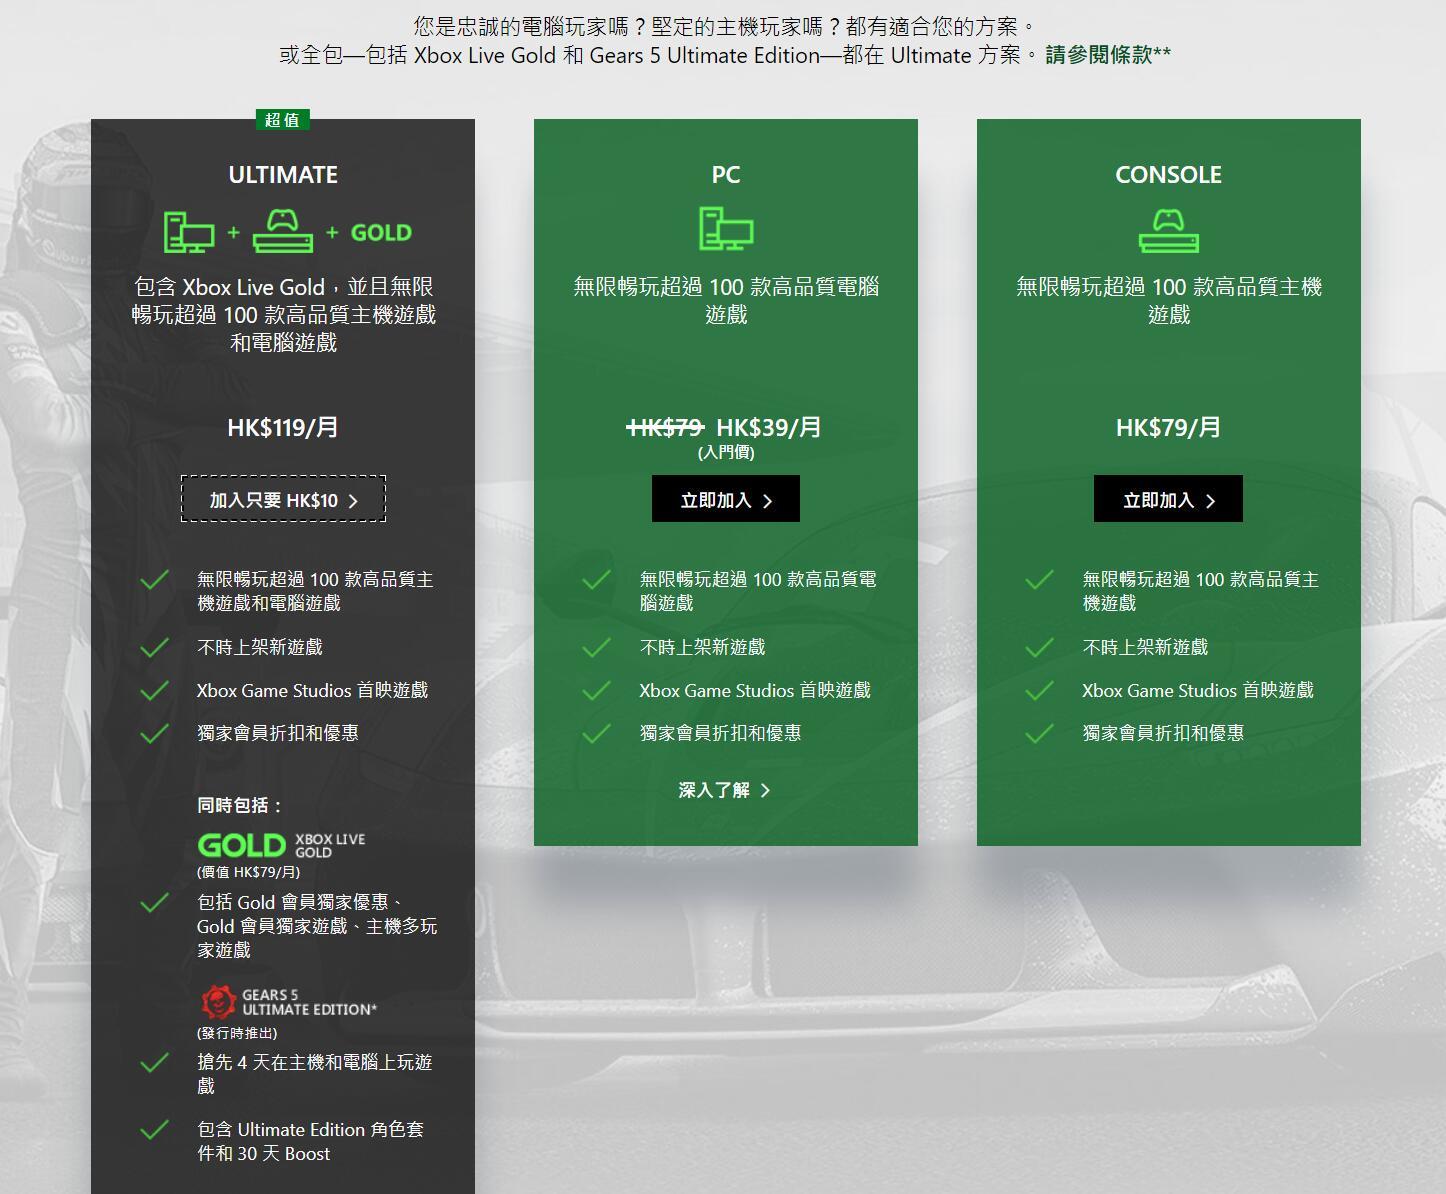Click the green GOLD label in Ultimate header
Screen dimensions: 1446x1194
381,233
